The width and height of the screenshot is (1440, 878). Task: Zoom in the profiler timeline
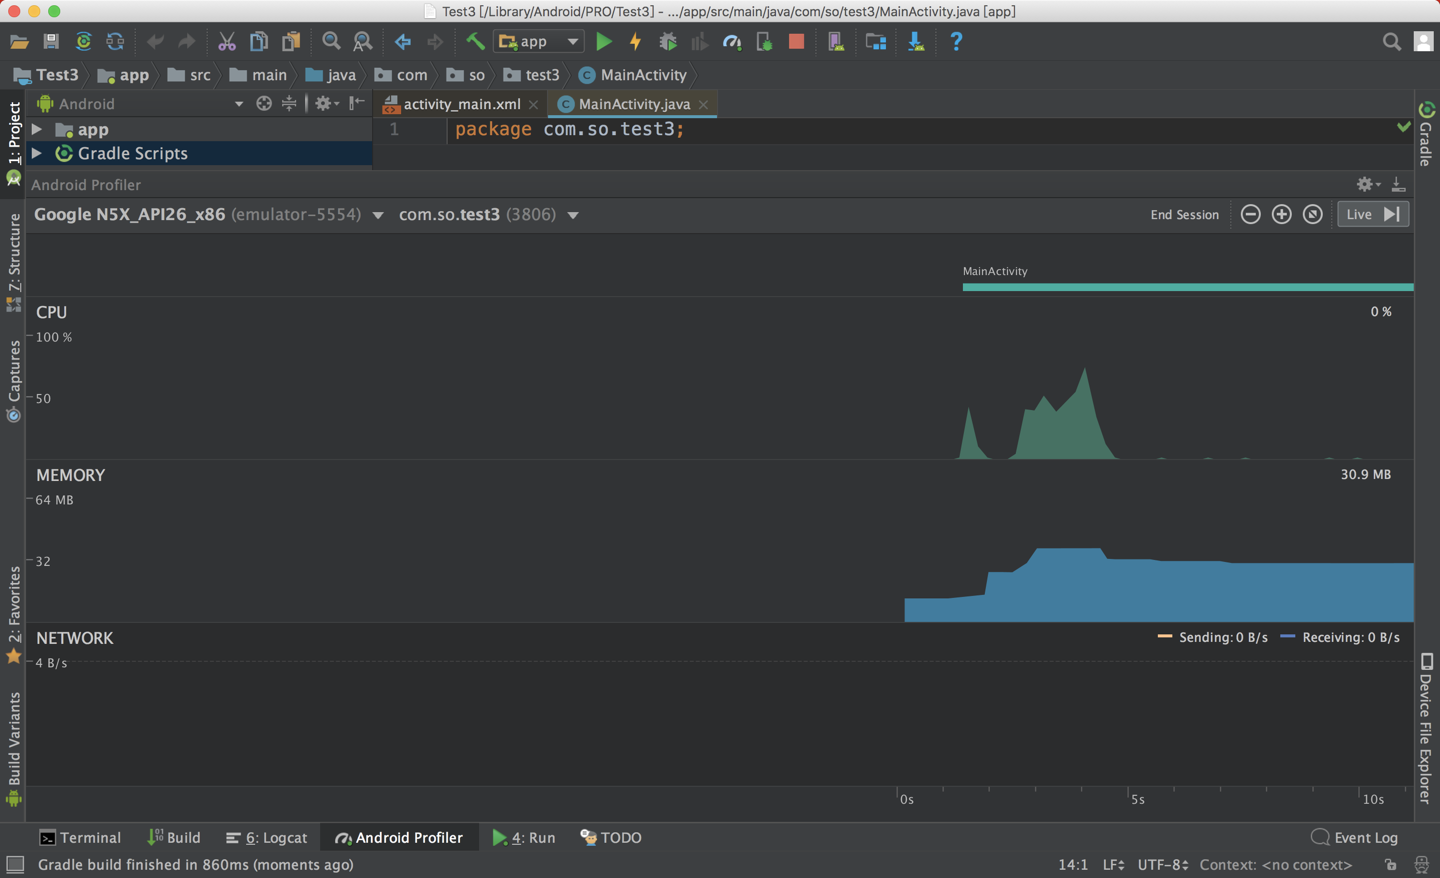1281,215
